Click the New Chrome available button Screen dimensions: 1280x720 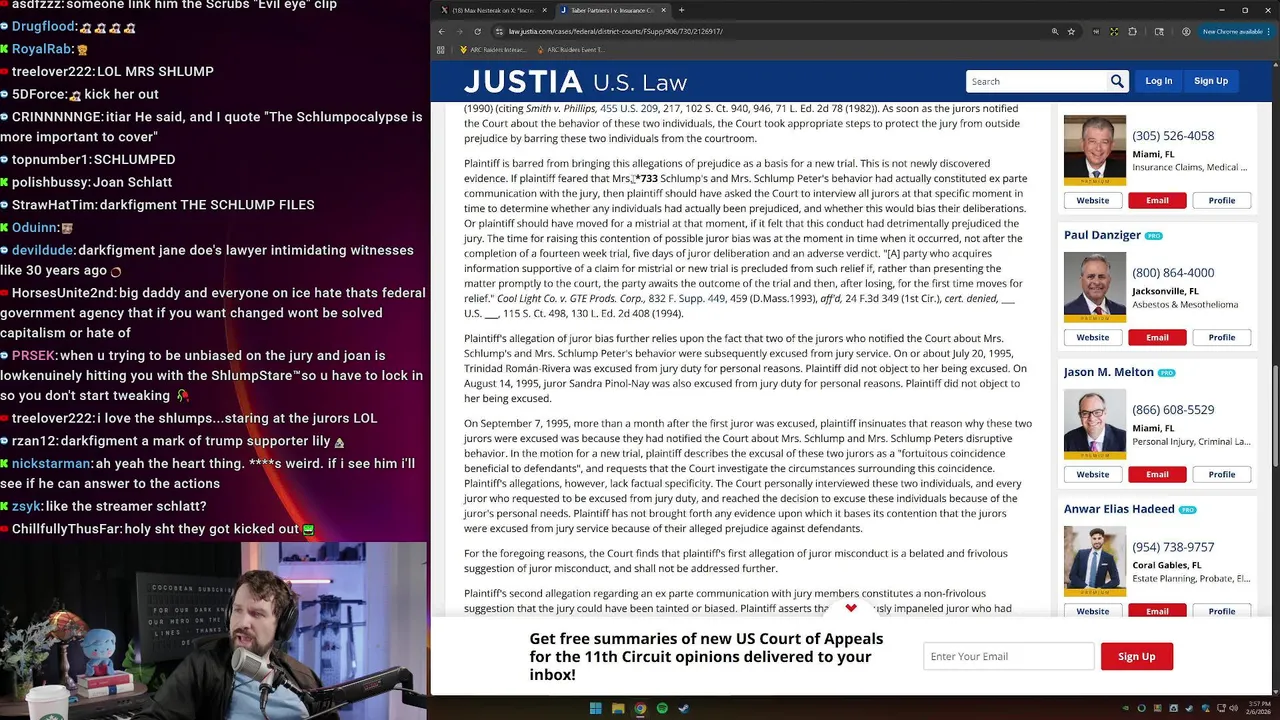(x=1236, y=32)
